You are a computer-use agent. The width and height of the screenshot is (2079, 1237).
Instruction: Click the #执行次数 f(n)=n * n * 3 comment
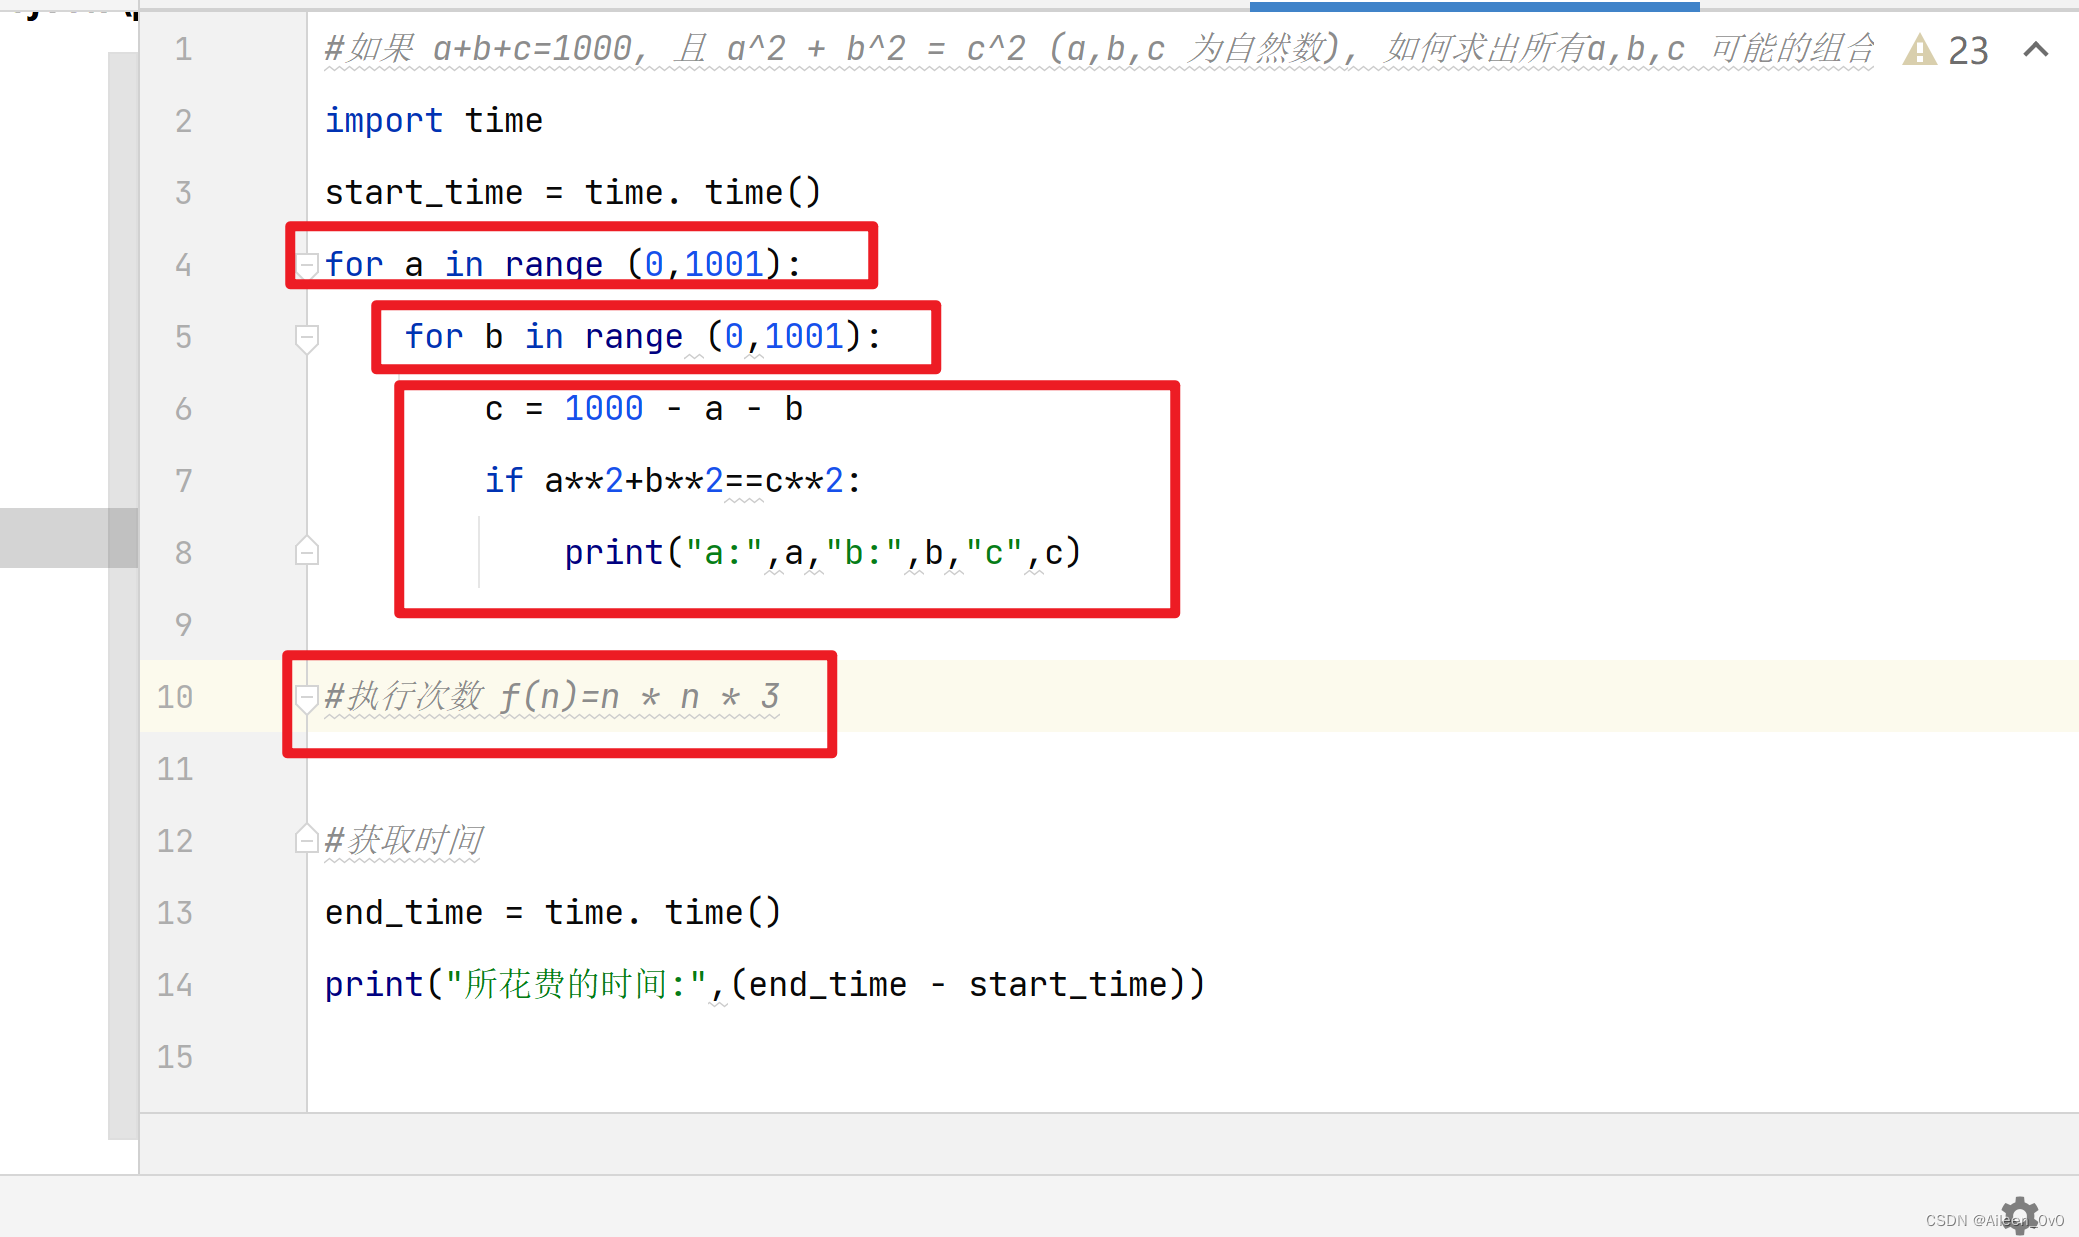click(552, 696)
